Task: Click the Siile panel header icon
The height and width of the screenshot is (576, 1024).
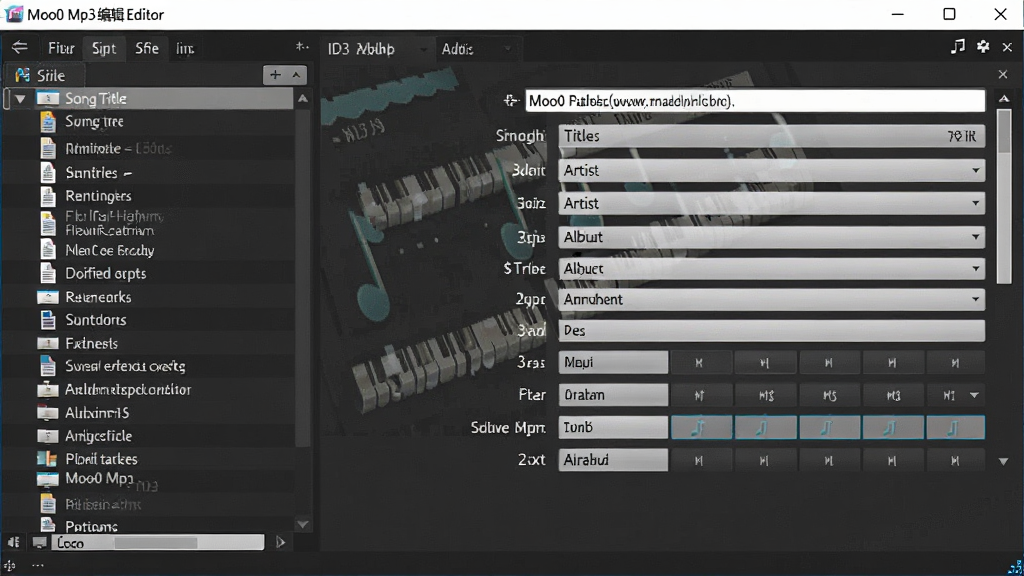Action: [x=22, y=75]
